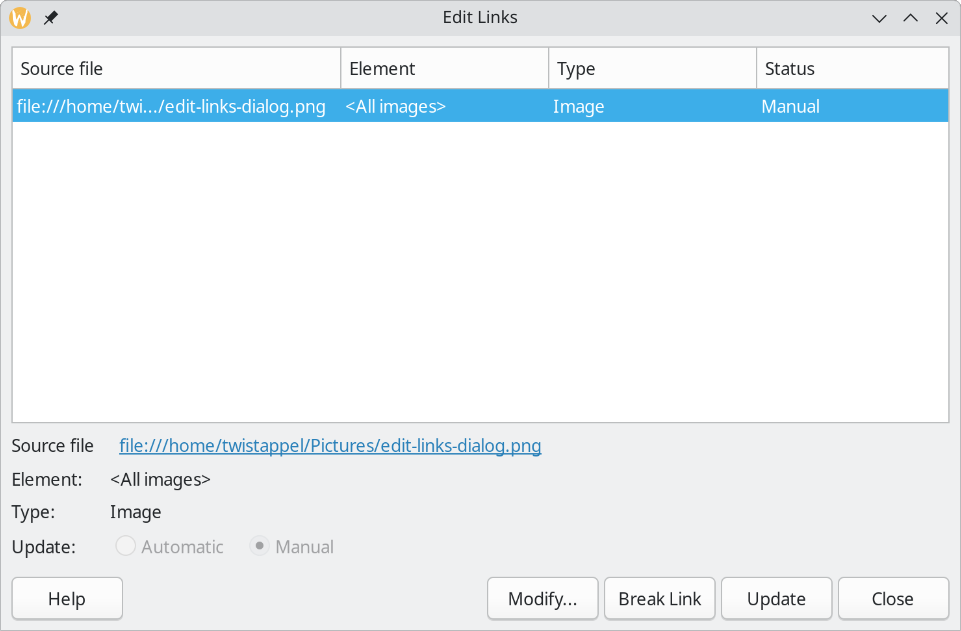The height and width of the screenshot is (631, 961).
Task: Toggle the pin icon in the title bar
Action: (49, 17)
